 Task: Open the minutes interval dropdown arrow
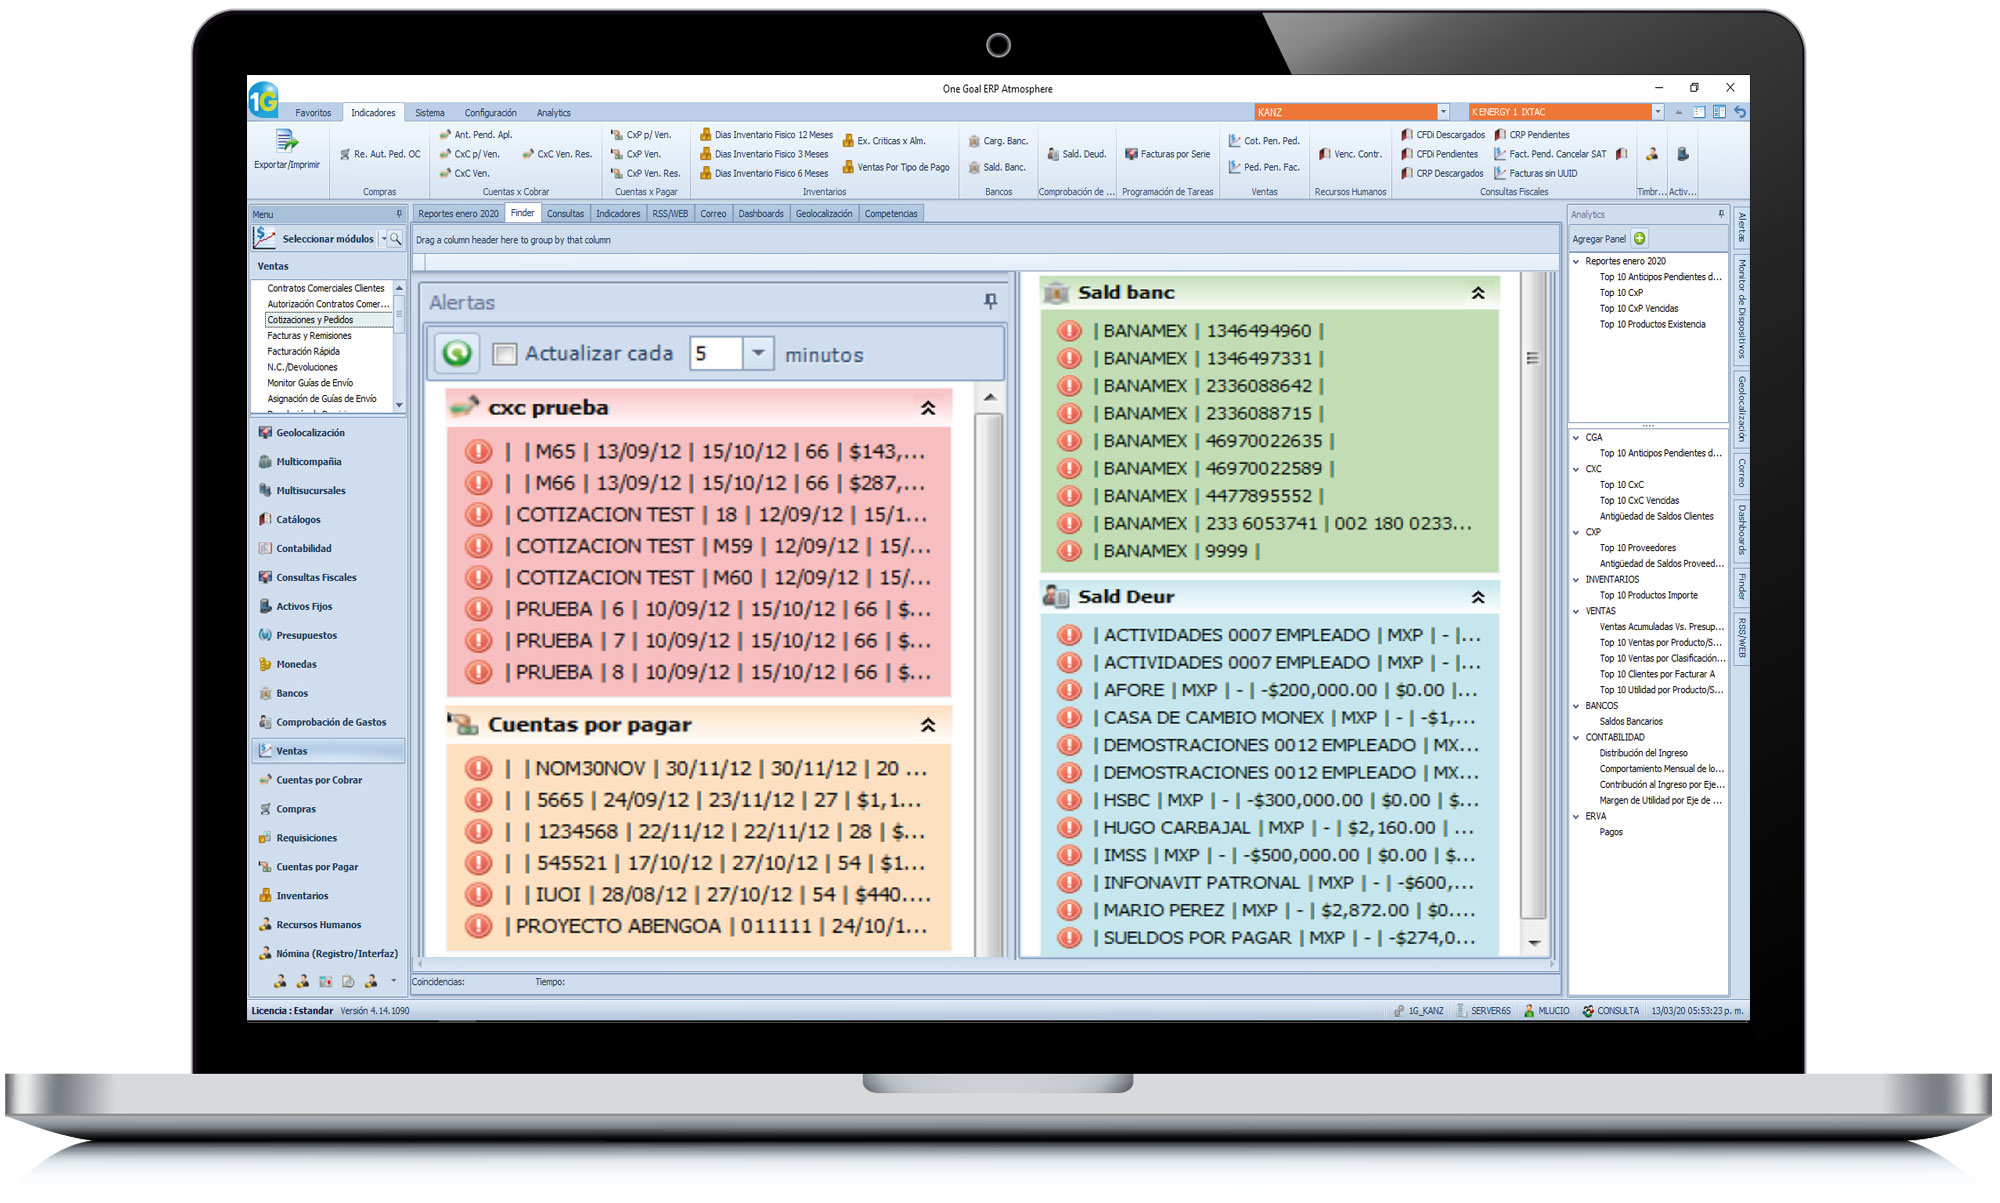(758, 353)
